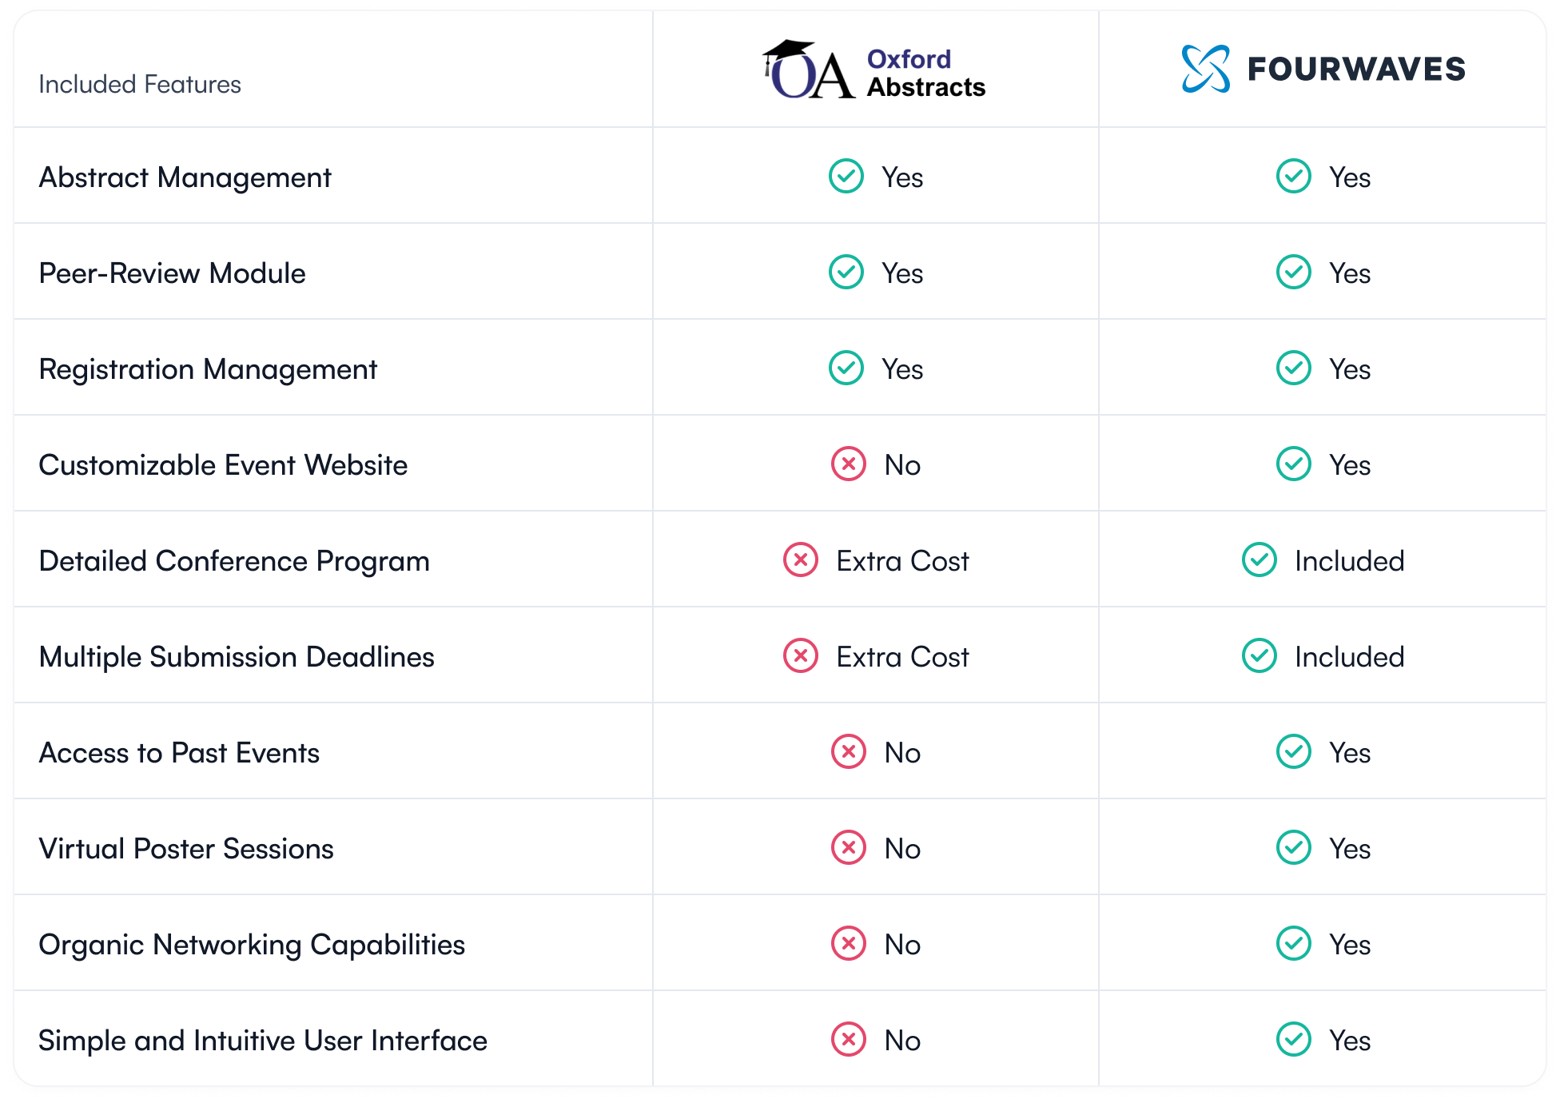Click Oxford's check icon for Registration Management
Viewport: 1560px width, 1103px height.
point(846,369)
